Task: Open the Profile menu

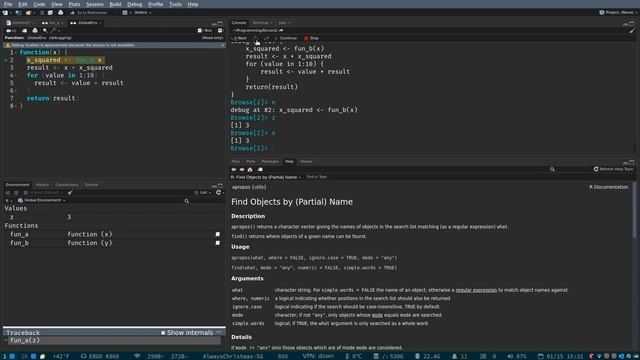Action: (155, 4)
